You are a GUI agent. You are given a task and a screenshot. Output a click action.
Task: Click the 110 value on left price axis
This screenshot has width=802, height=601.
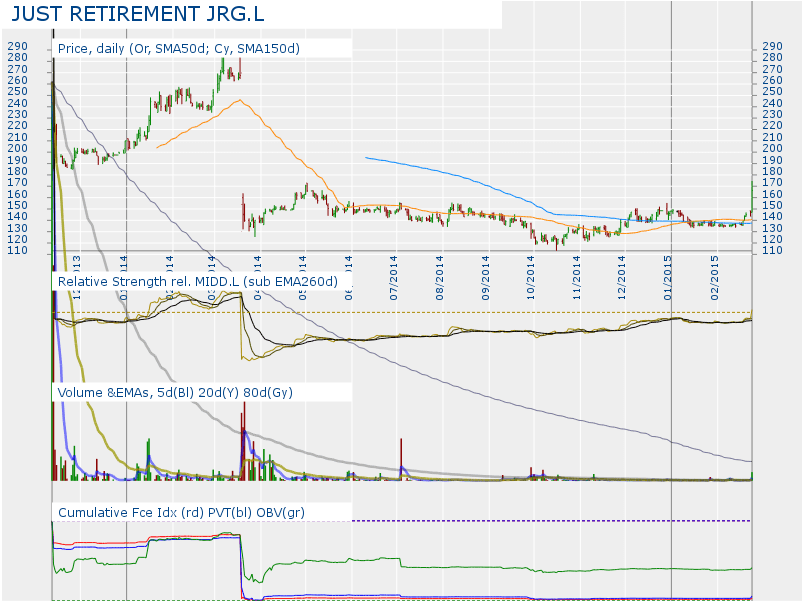(17, 251)
